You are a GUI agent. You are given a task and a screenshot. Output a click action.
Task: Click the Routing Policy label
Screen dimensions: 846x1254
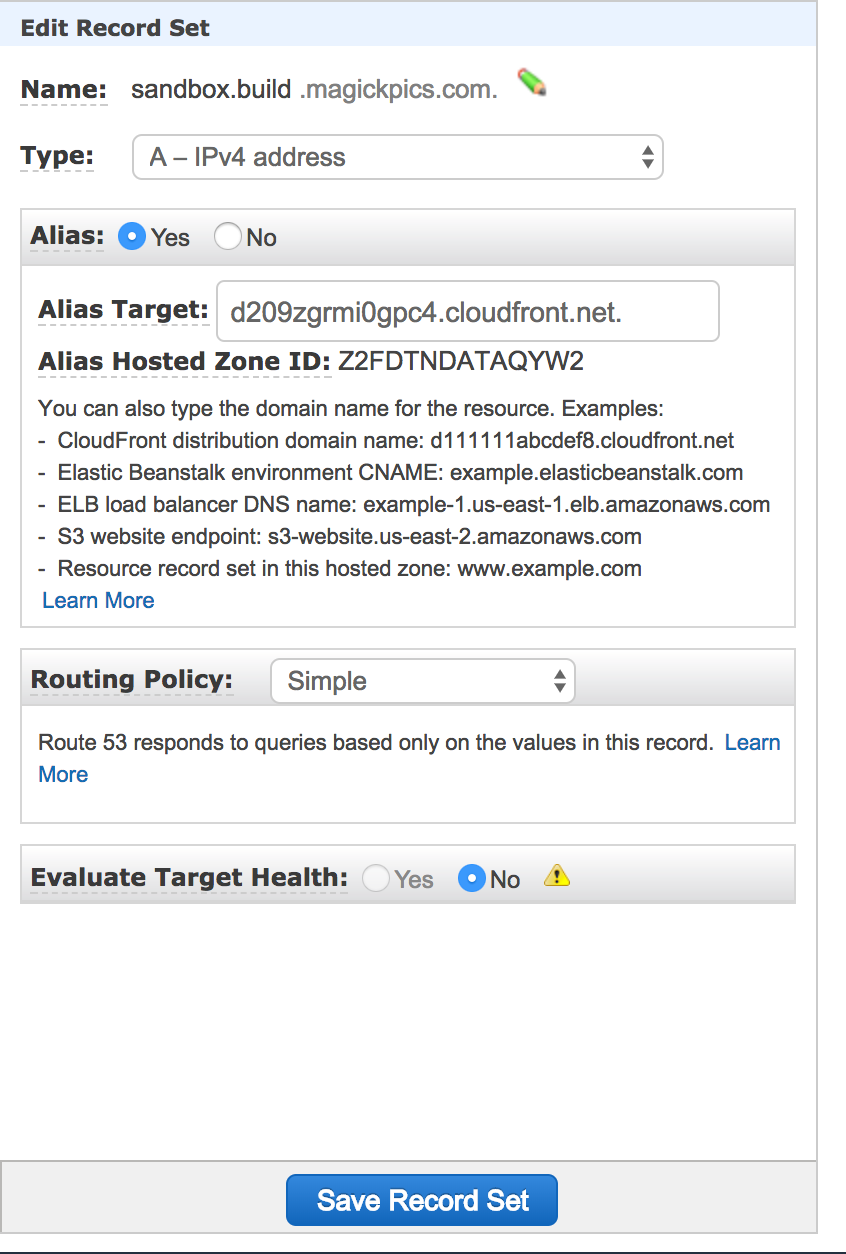tap(132, 679)
